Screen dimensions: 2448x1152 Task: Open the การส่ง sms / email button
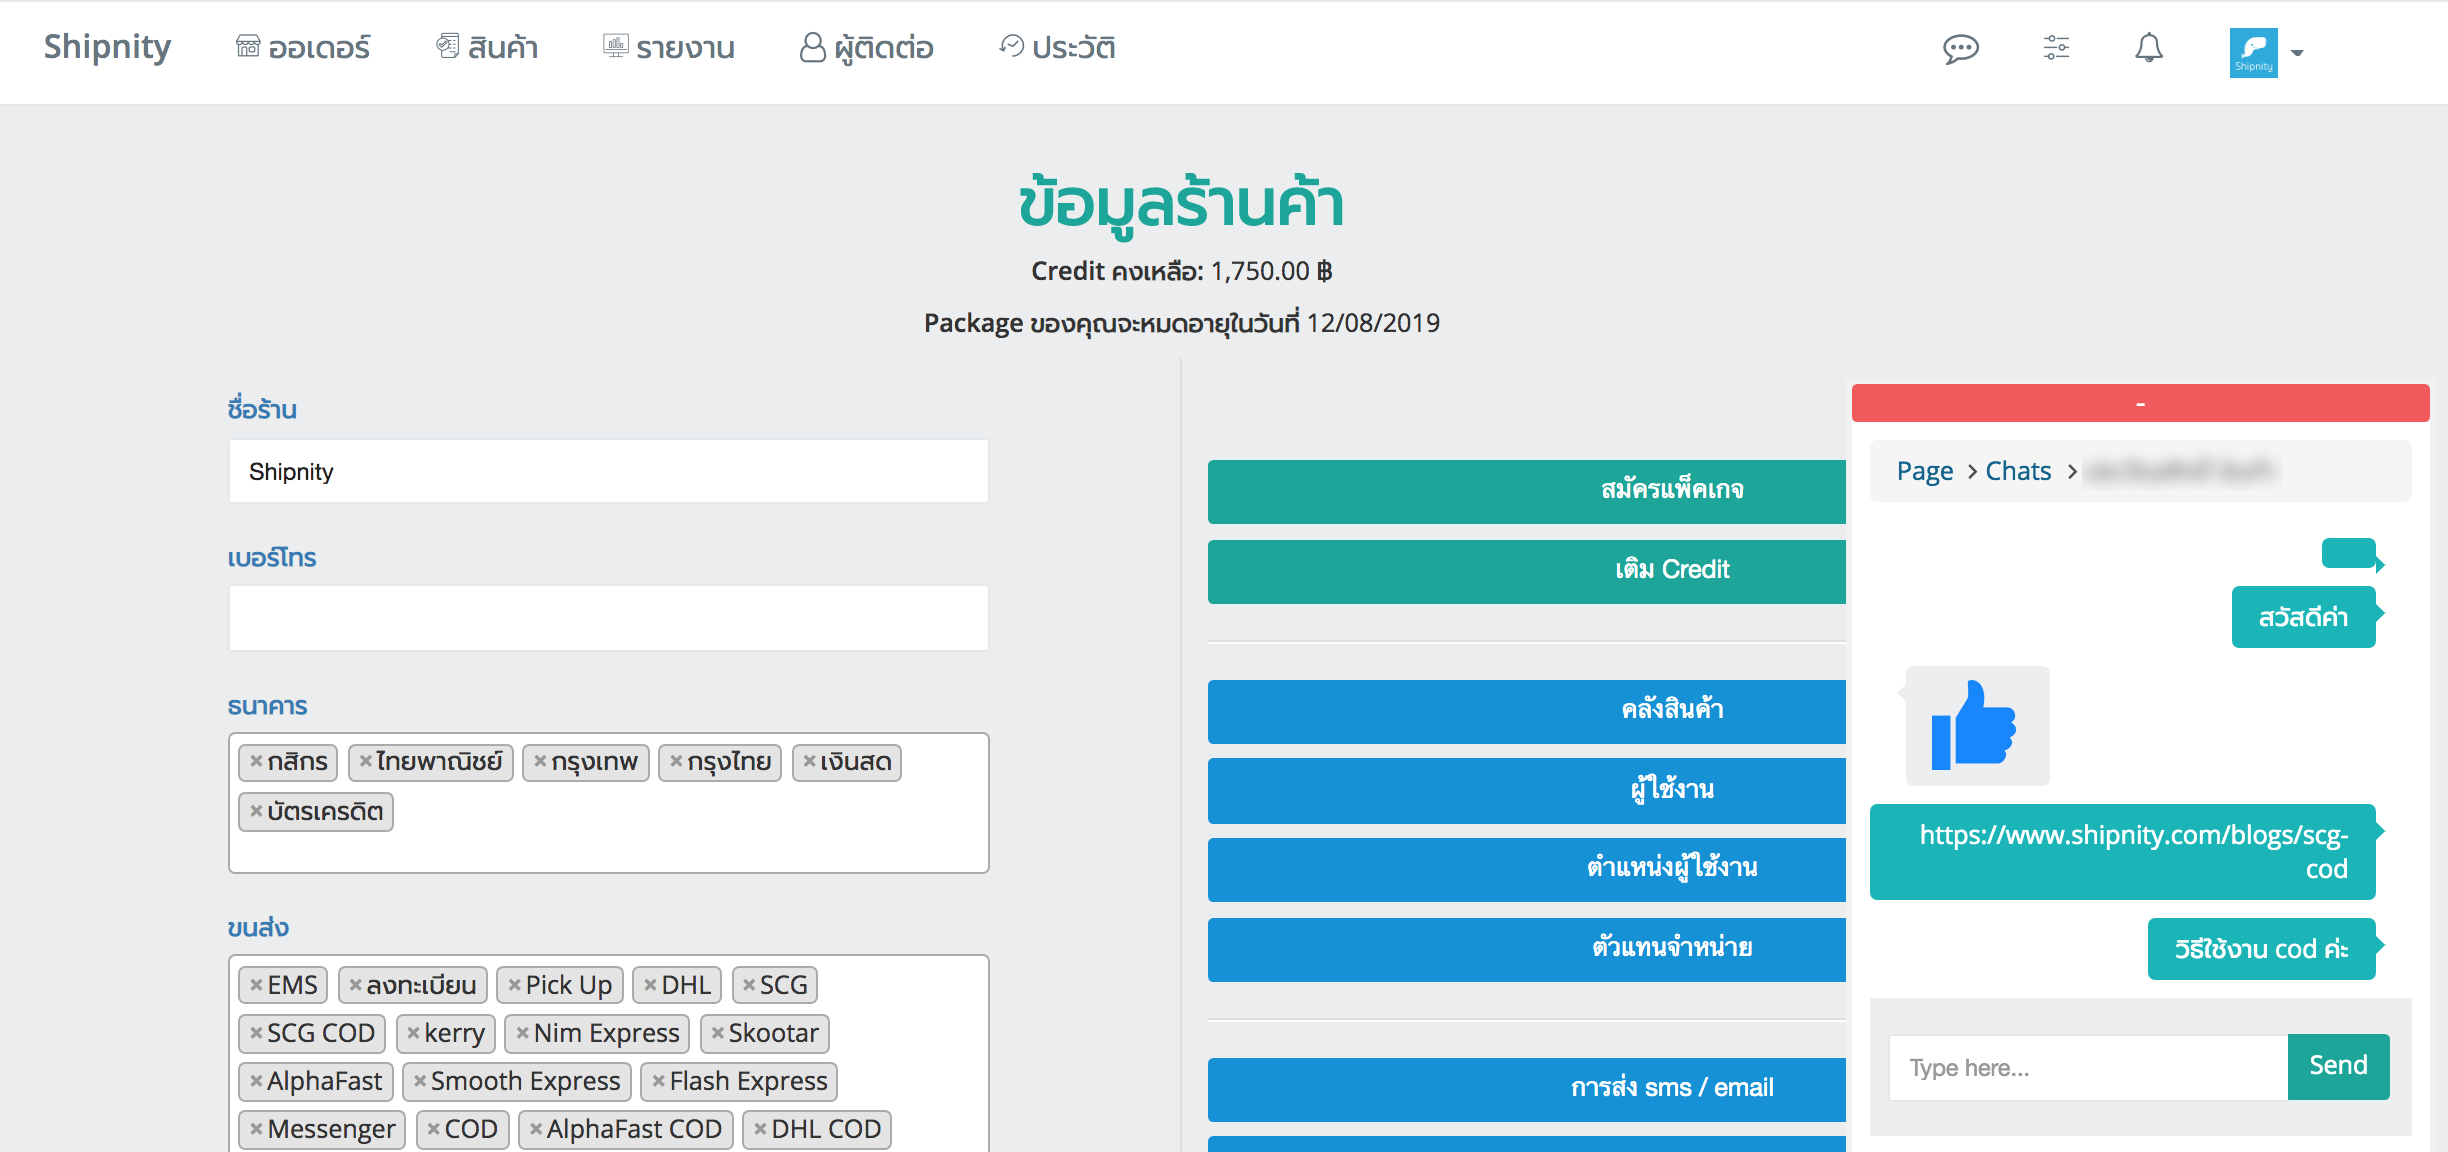pyautogui.click(x=1527, y=1089)
